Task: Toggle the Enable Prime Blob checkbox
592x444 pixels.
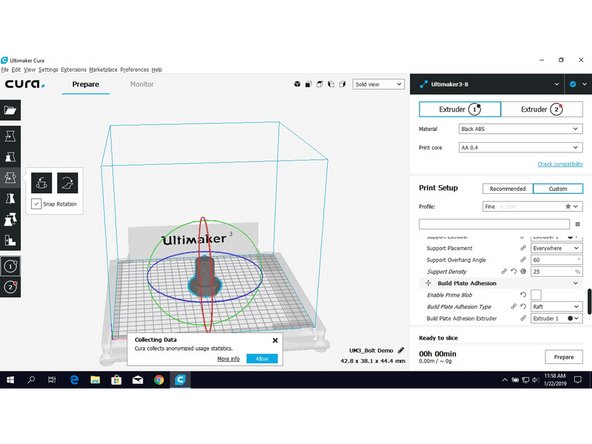Action: 536,294
